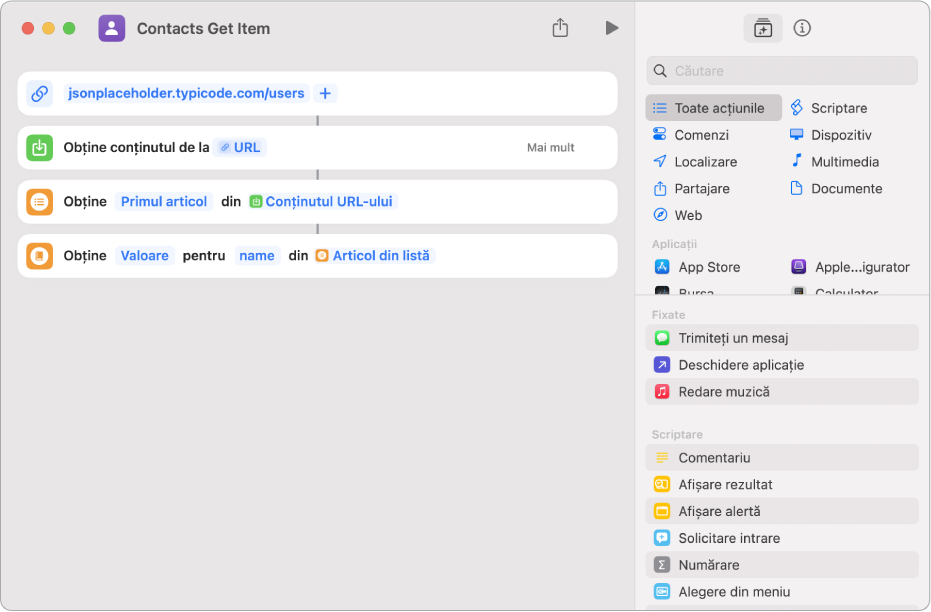
Task: Add another URL with the plus button
Action: tap(325, 94)
